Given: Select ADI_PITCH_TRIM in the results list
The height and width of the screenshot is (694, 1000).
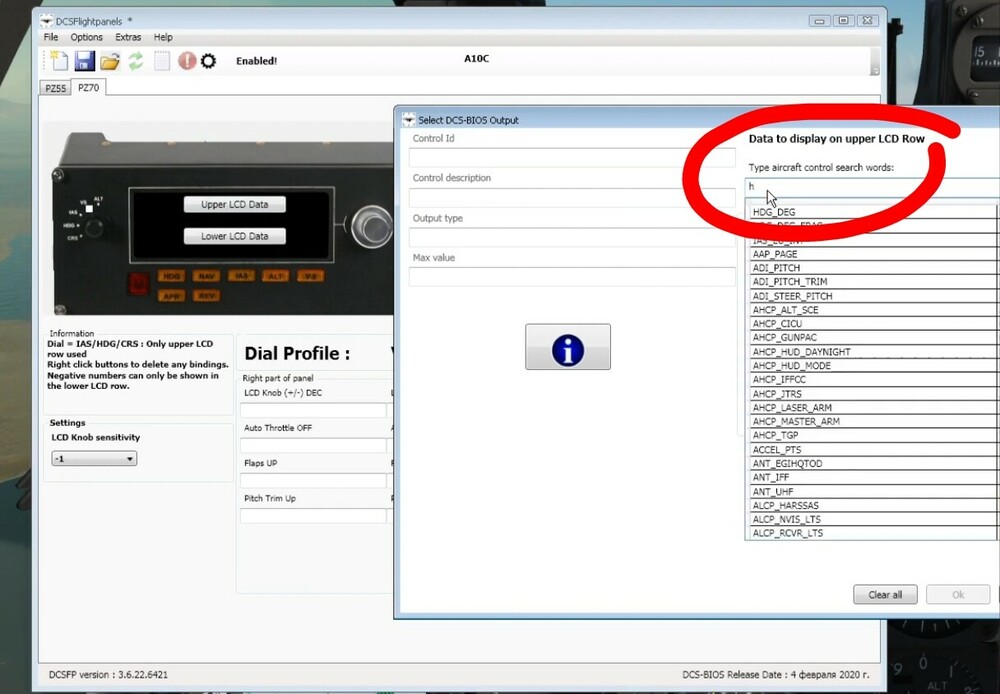Looking at the screenshot, I should point(872,282).
